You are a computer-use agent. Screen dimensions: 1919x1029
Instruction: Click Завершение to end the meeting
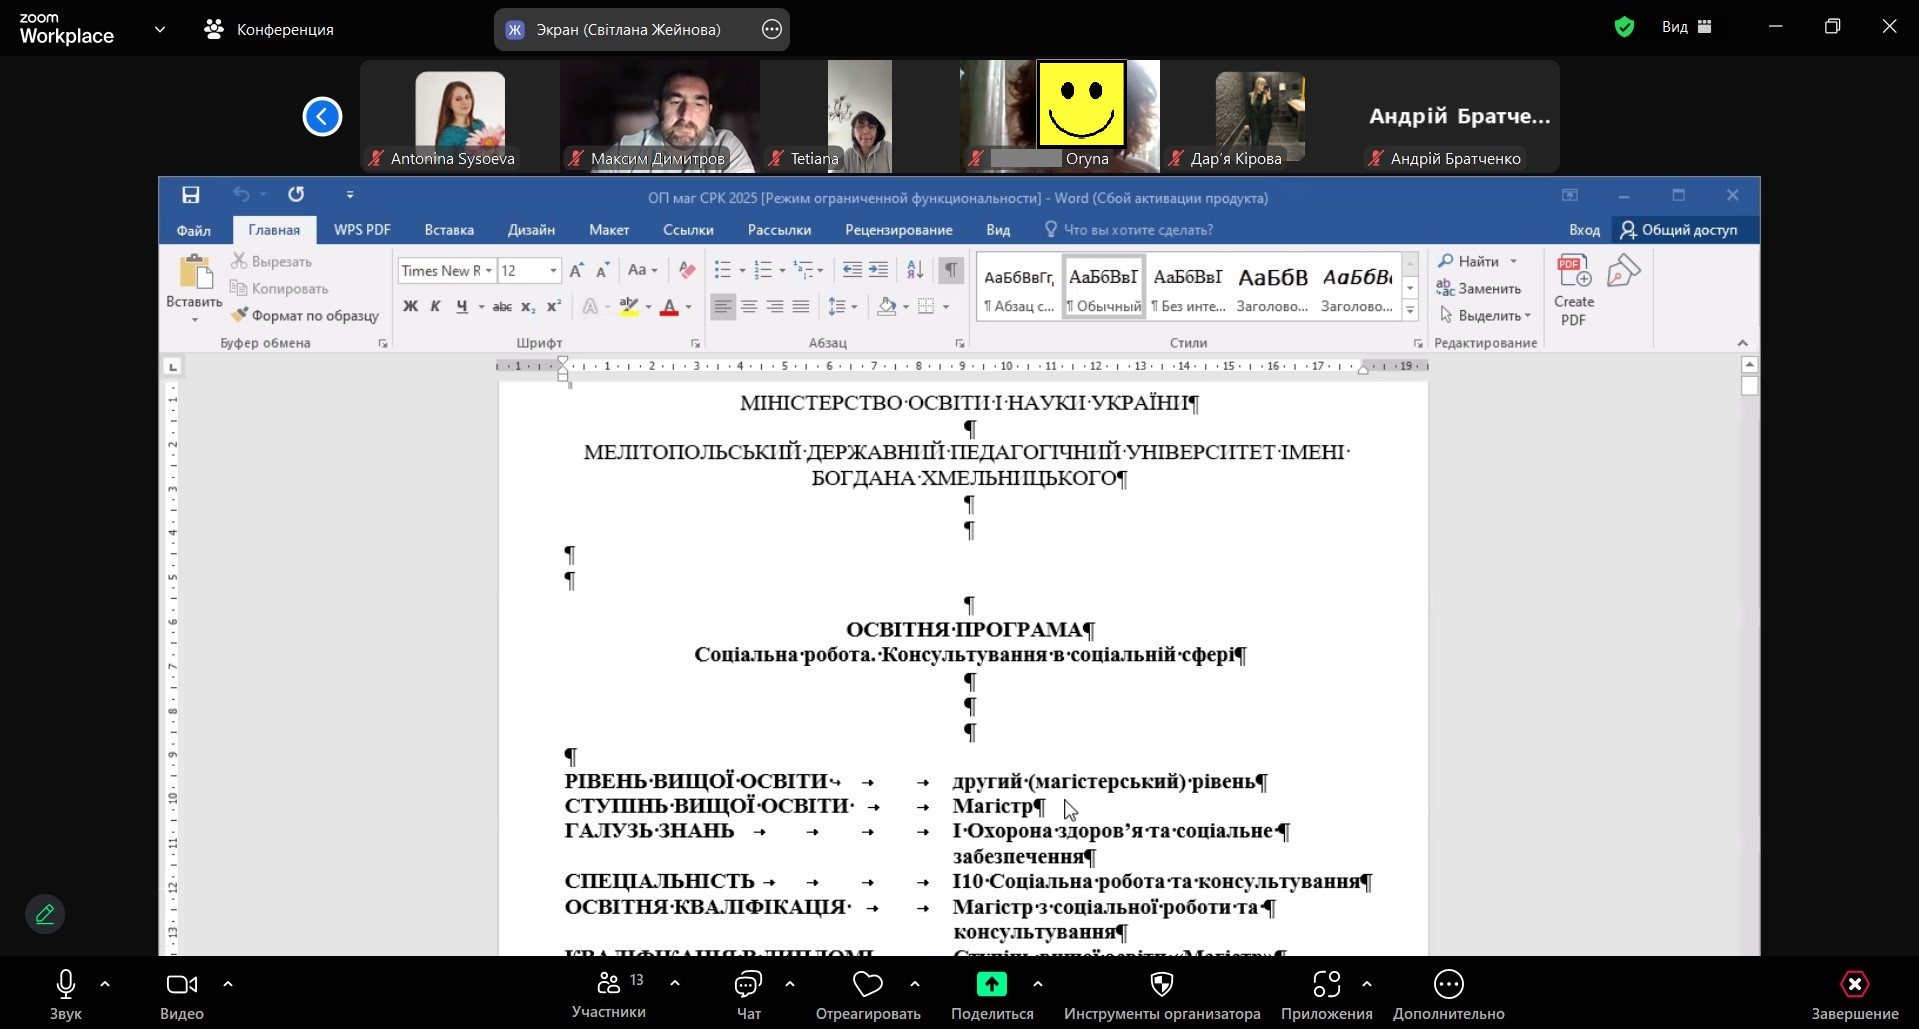pyautogui.click(x=1855, y=995)
